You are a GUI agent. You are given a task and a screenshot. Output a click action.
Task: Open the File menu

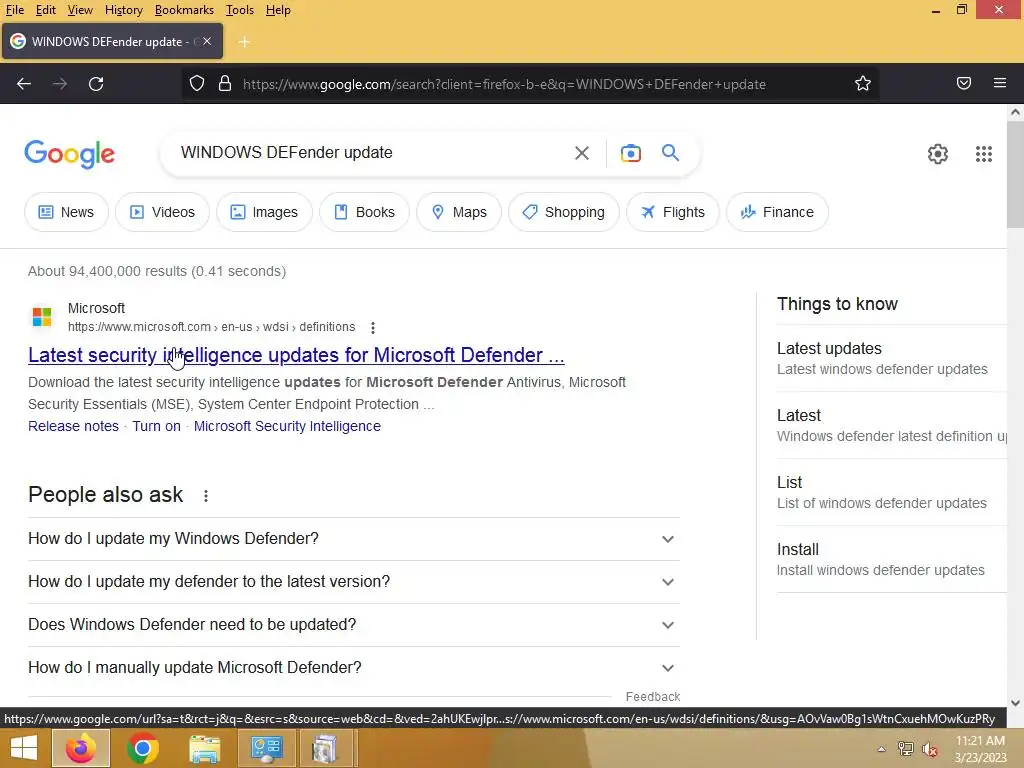coord(14,10)
